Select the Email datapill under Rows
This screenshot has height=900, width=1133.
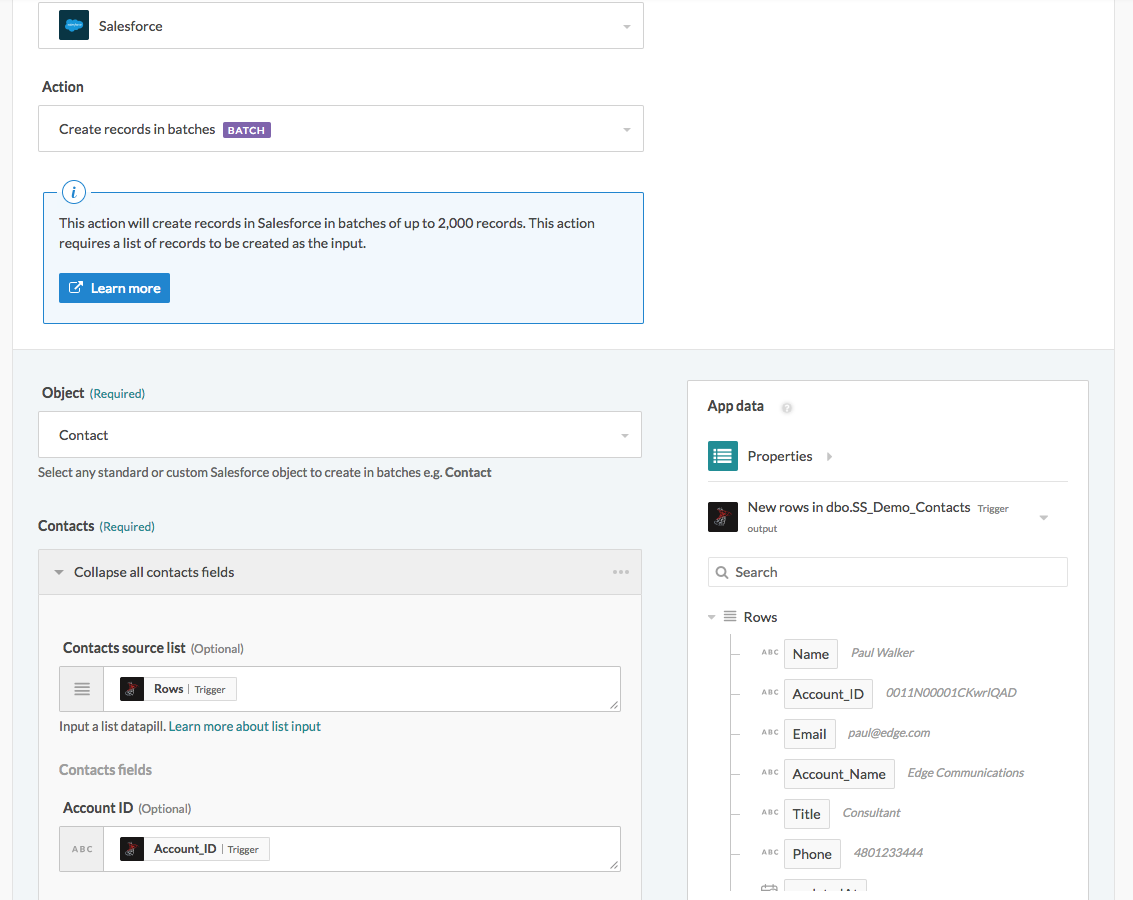[x=809, y=733]
